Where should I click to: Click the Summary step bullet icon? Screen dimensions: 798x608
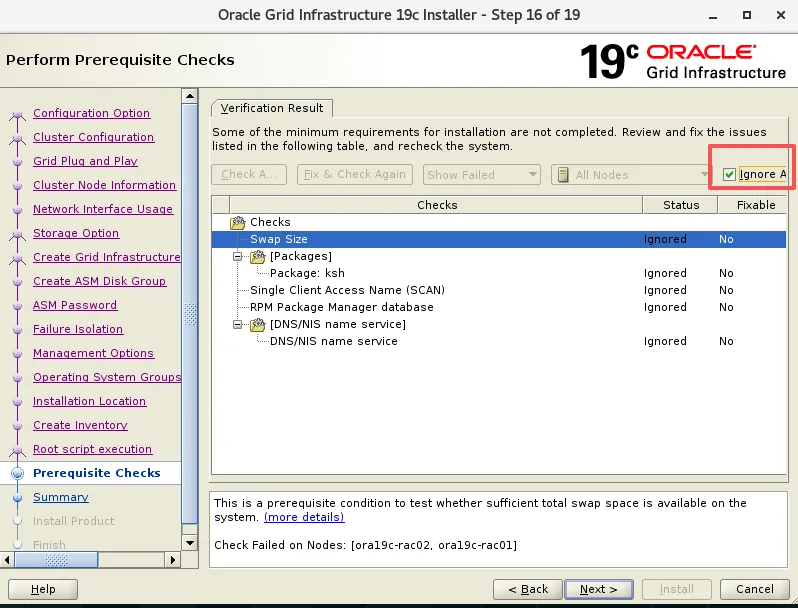coord(17,497)
